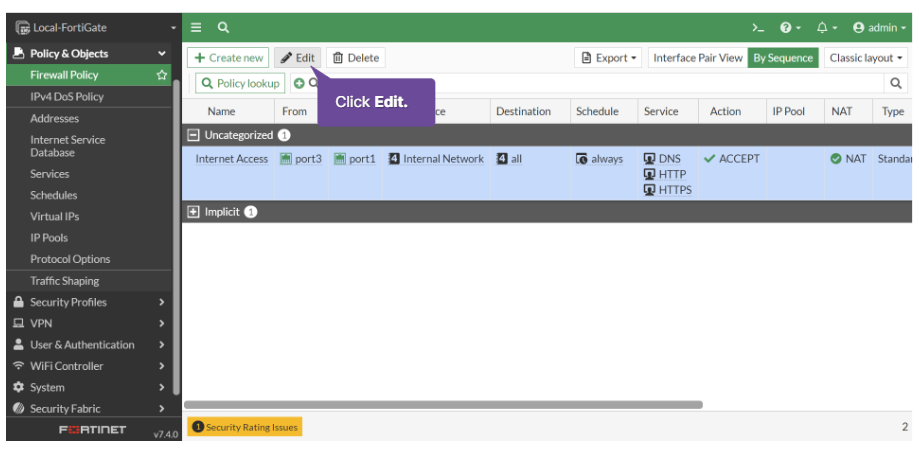Expand the Security Profiles menu
Image resolution: width=919 pixels, height=462 pixels.
pyautogui.click(x=89, y=302)
